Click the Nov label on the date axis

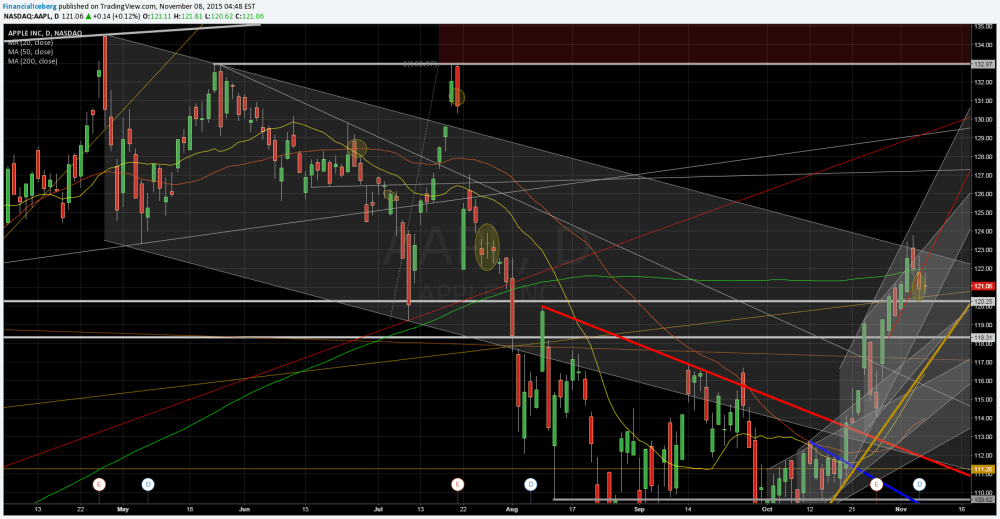click(x=901, y=509)
